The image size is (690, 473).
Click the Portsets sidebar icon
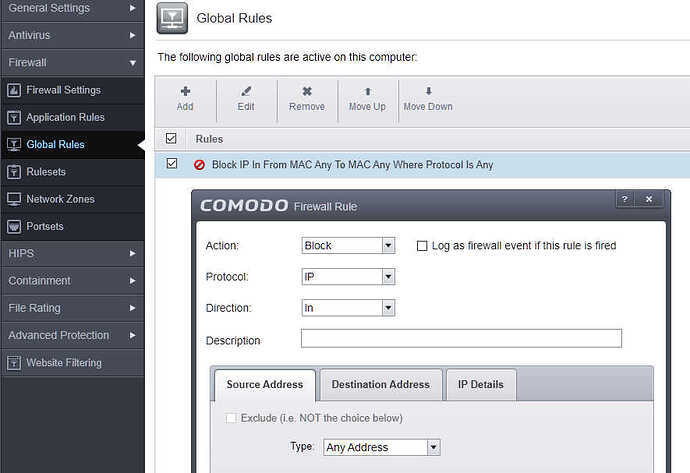(14, 227)
